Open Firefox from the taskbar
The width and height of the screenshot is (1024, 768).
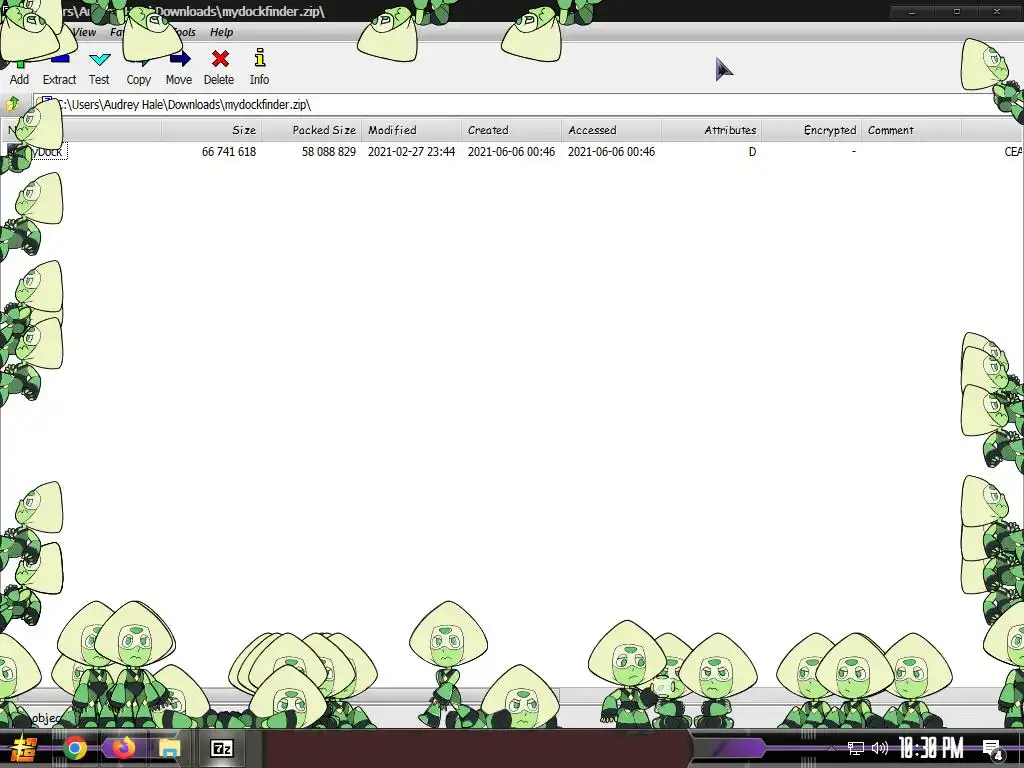click(122, 748)
